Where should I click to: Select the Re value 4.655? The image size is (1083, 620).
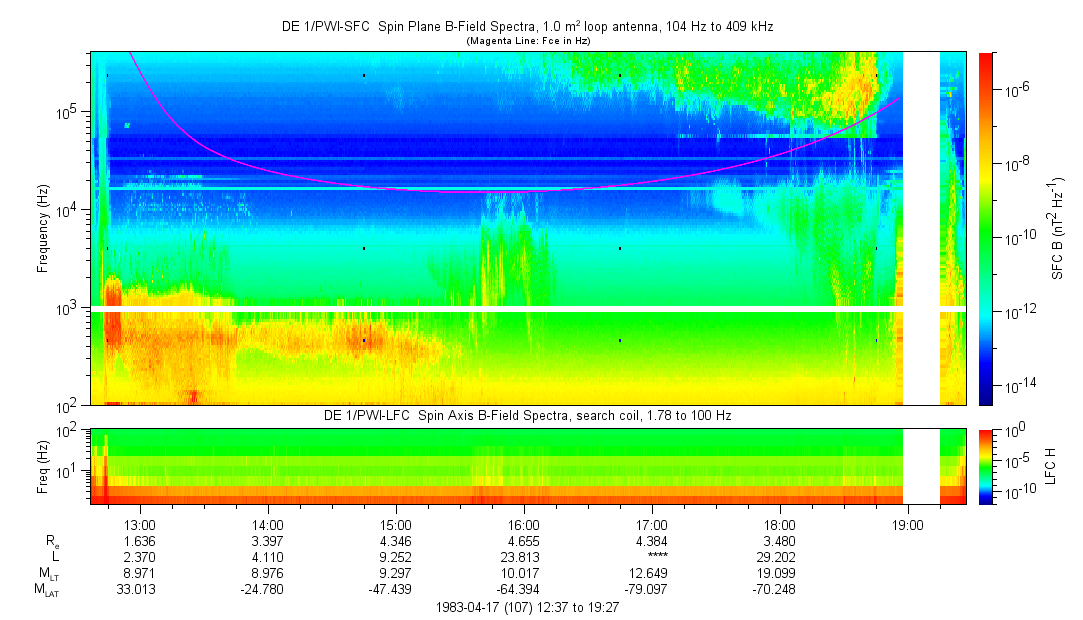[523, 541]
